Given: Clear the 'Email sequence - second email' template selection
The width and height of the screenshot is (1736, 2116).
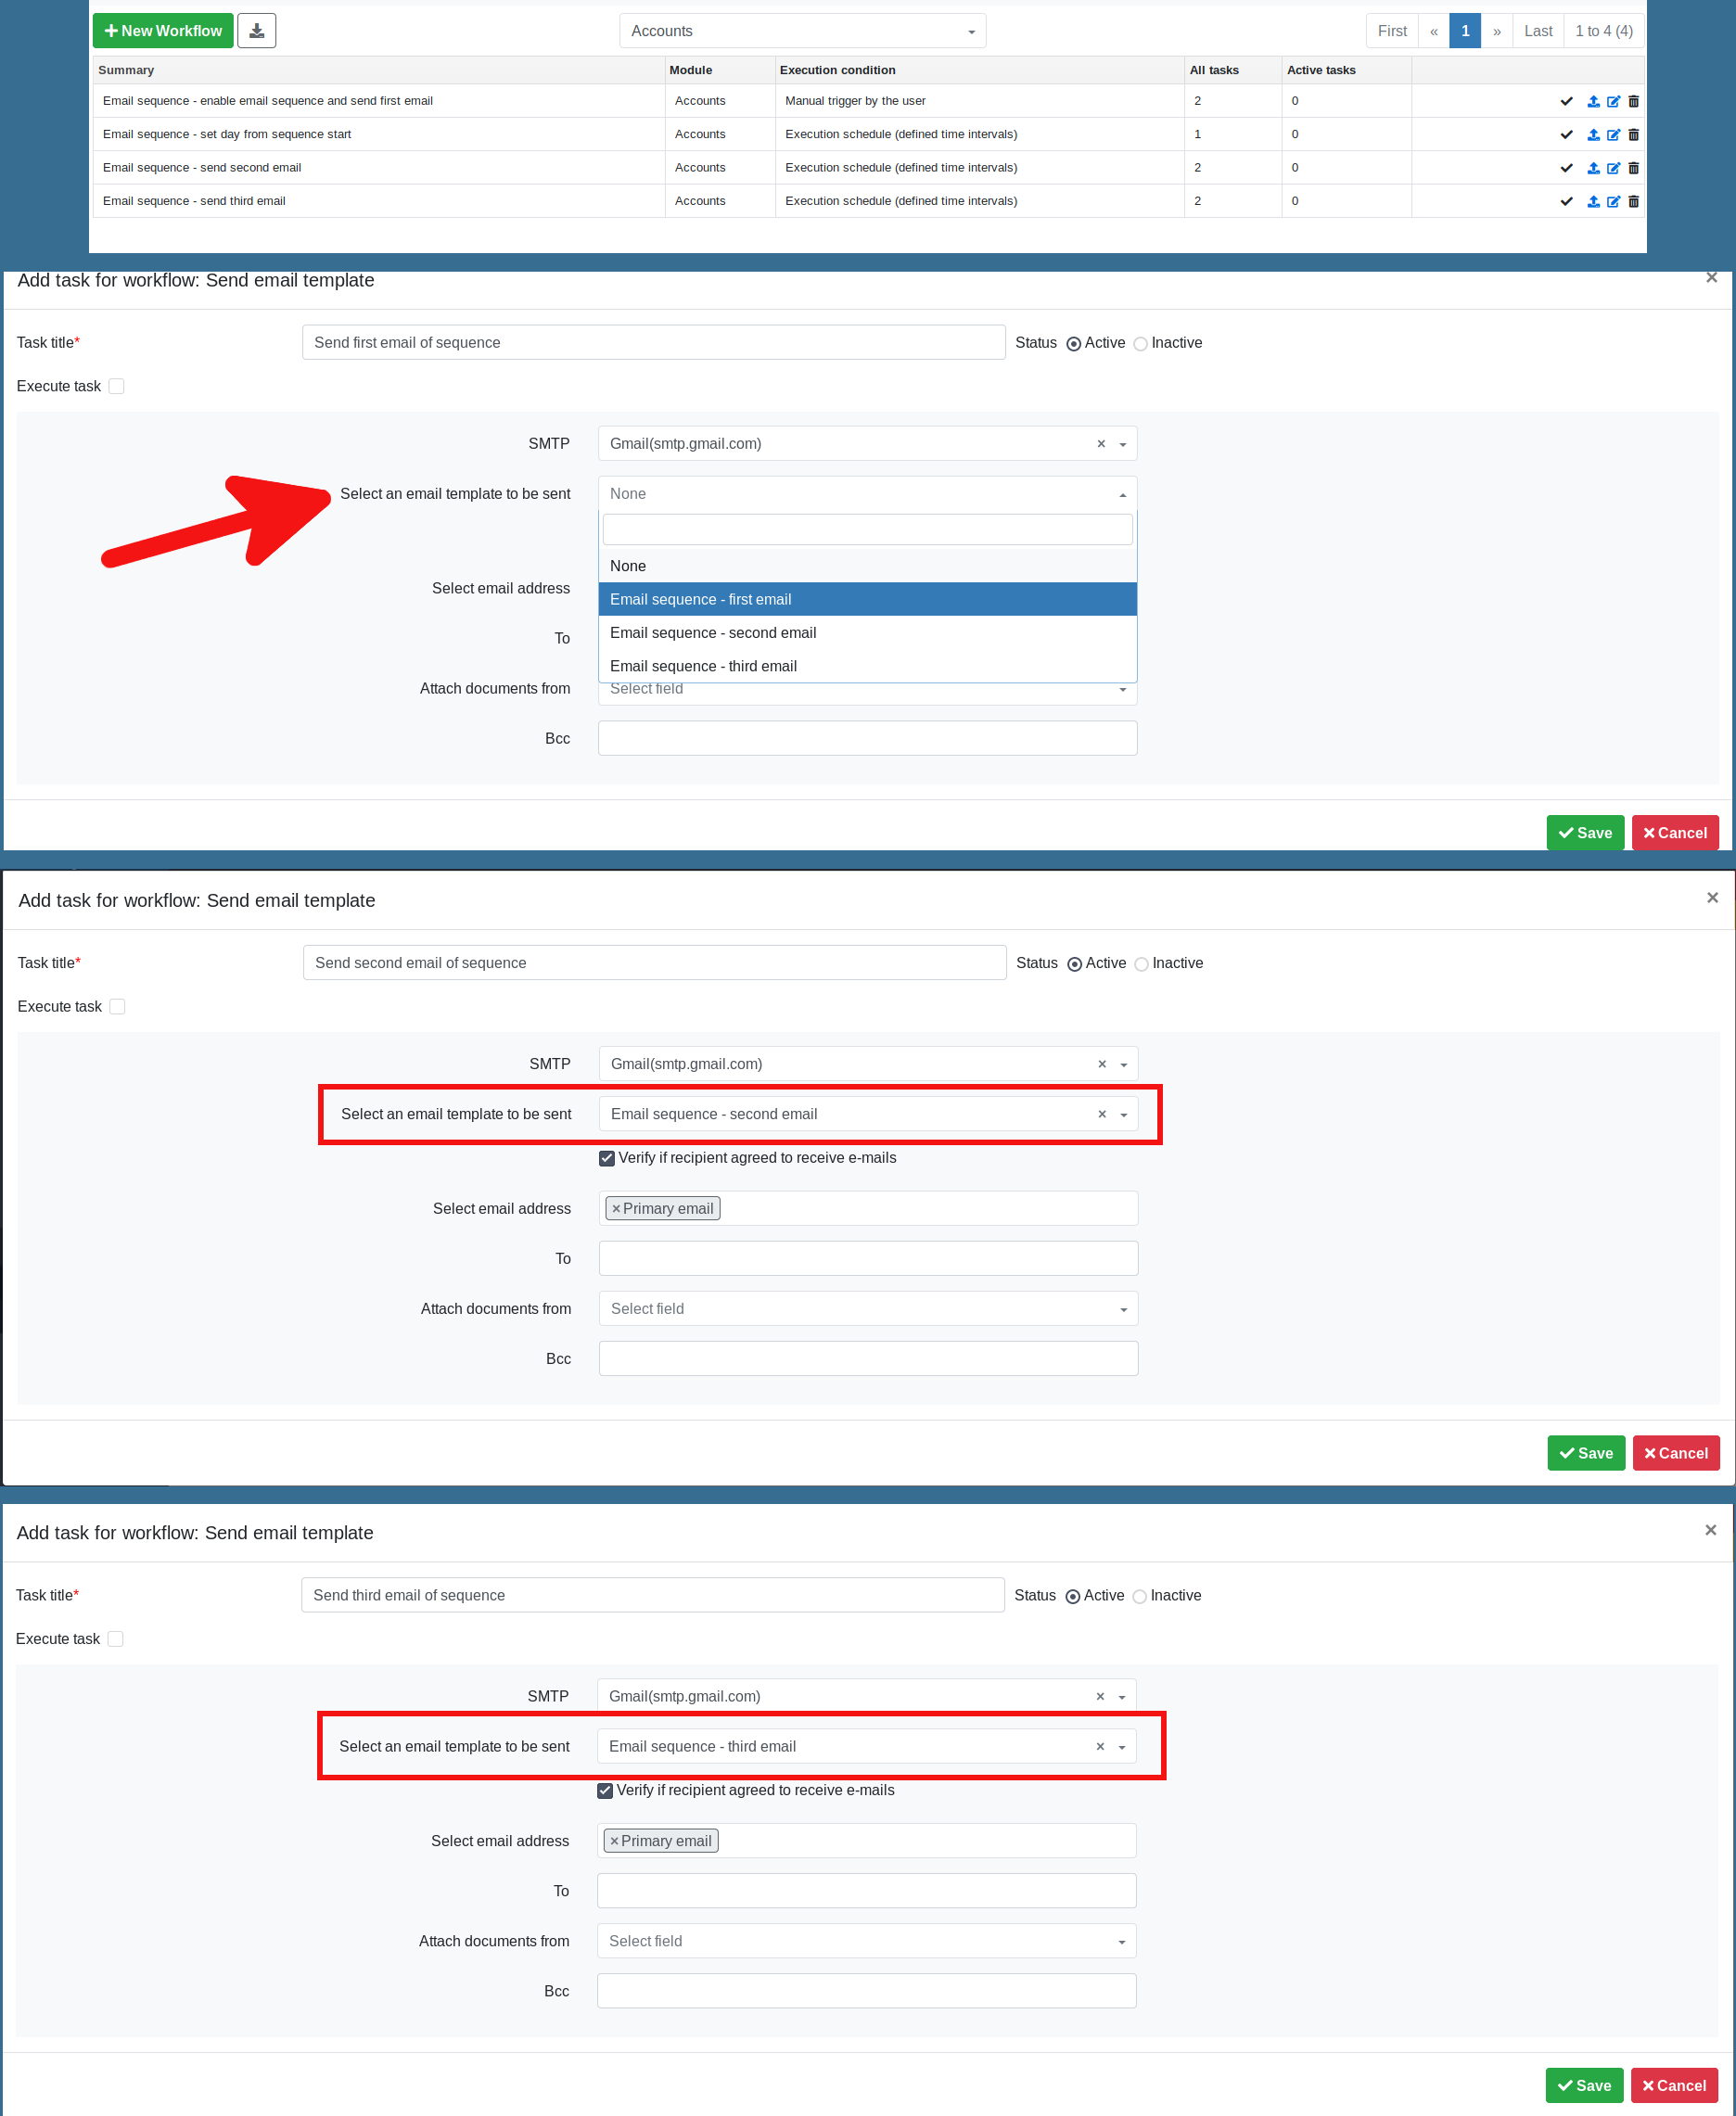Looking at the screenshot, I should pyautogui.click(x=1101, y=1114).
